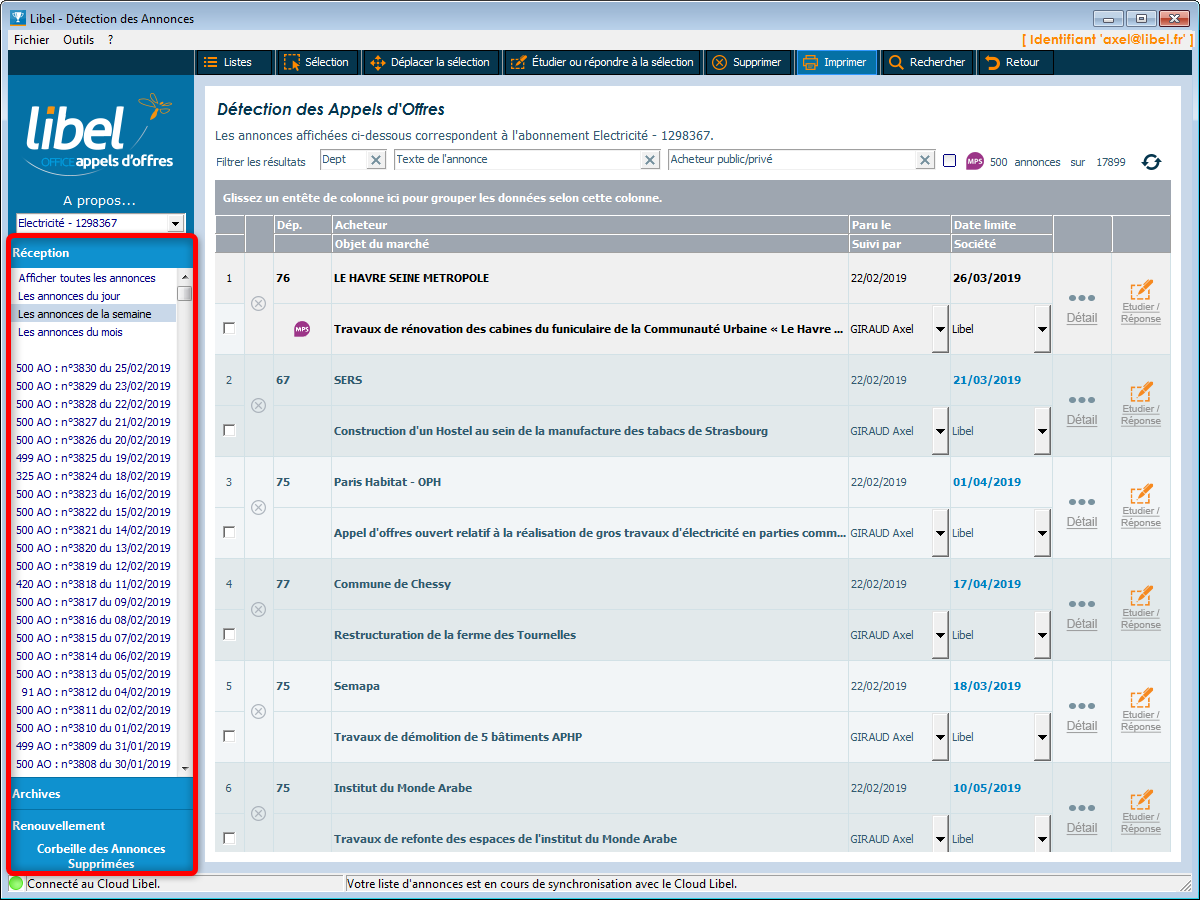Viewport: 1200px width, 900px height.
Task: Refresh the announcements list with sync icon
Action: point(1151,162)
